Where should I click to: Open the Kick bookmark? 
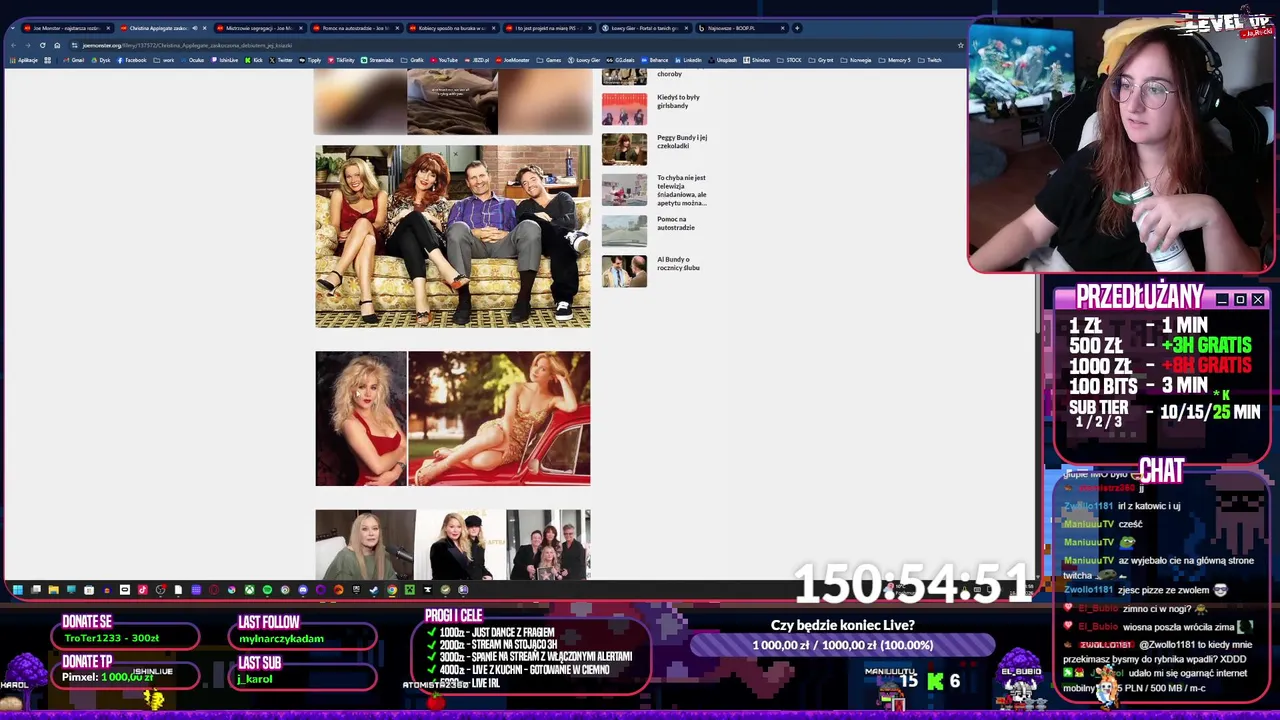pyautogui.click(x=254, y=60)
